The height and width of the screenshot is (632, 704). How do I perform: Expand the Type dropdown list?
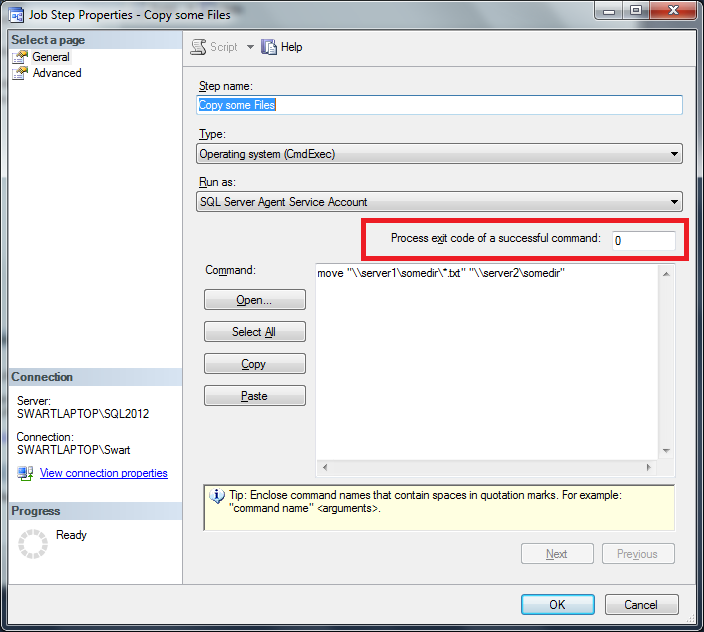pyautogui.click(x=674, y=154)
